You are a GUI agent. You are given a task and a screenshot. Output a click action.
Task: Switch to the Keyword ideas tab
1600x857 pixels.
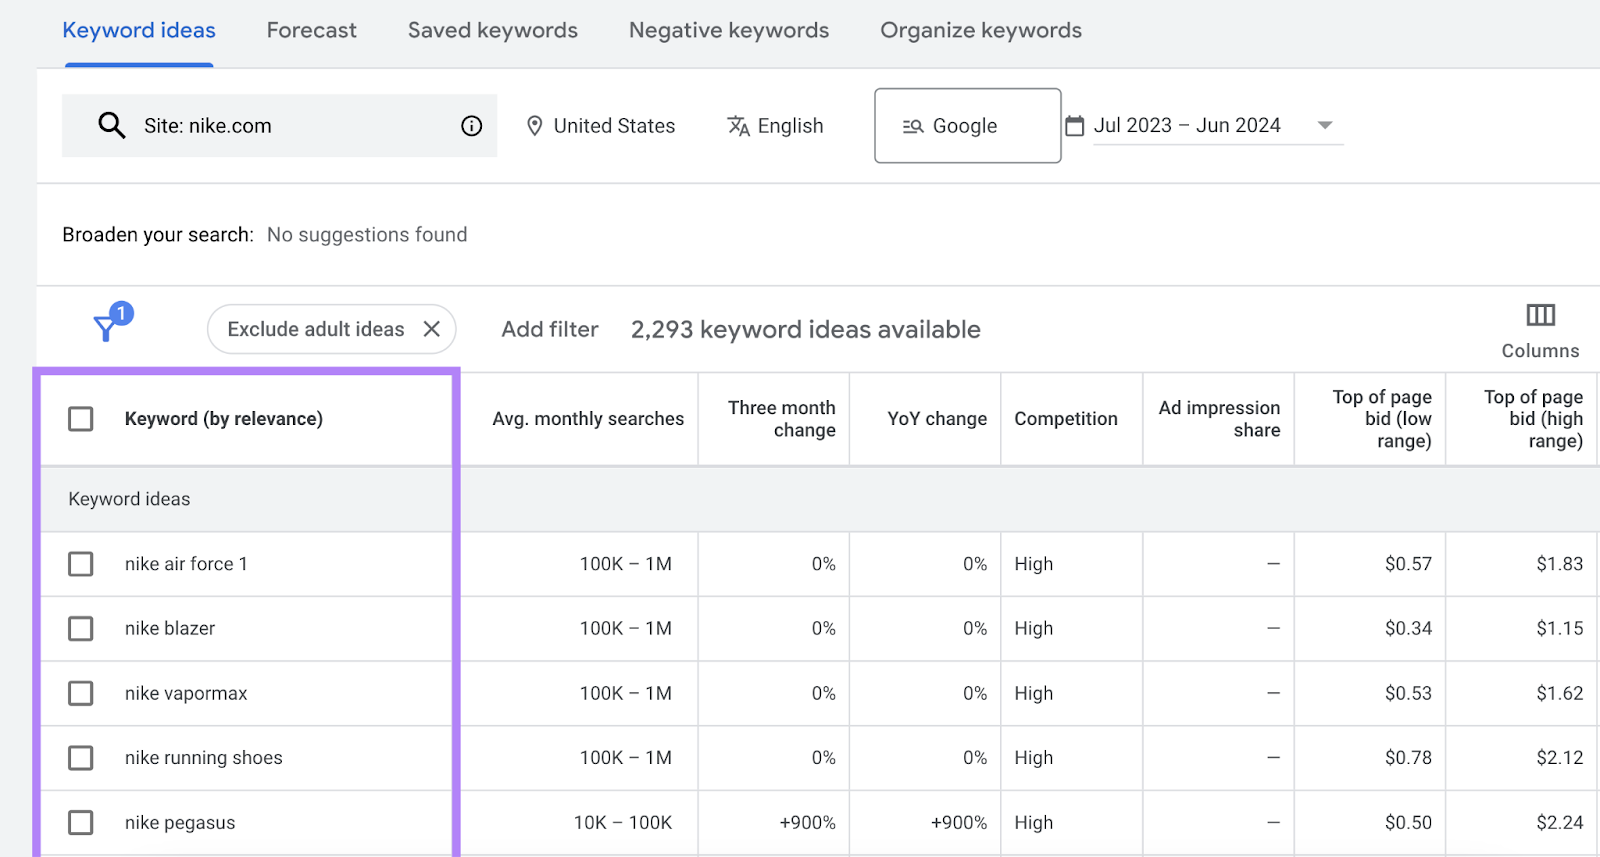(139, 30)
